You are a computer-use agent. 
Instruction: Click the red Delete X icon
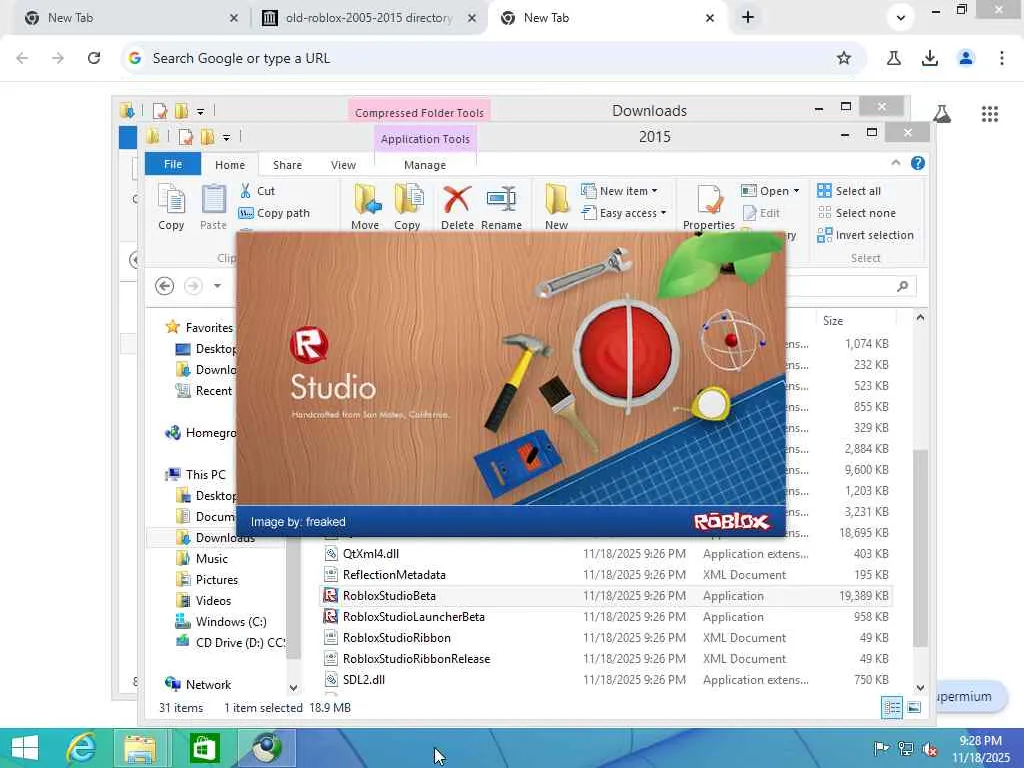(456, 199)
